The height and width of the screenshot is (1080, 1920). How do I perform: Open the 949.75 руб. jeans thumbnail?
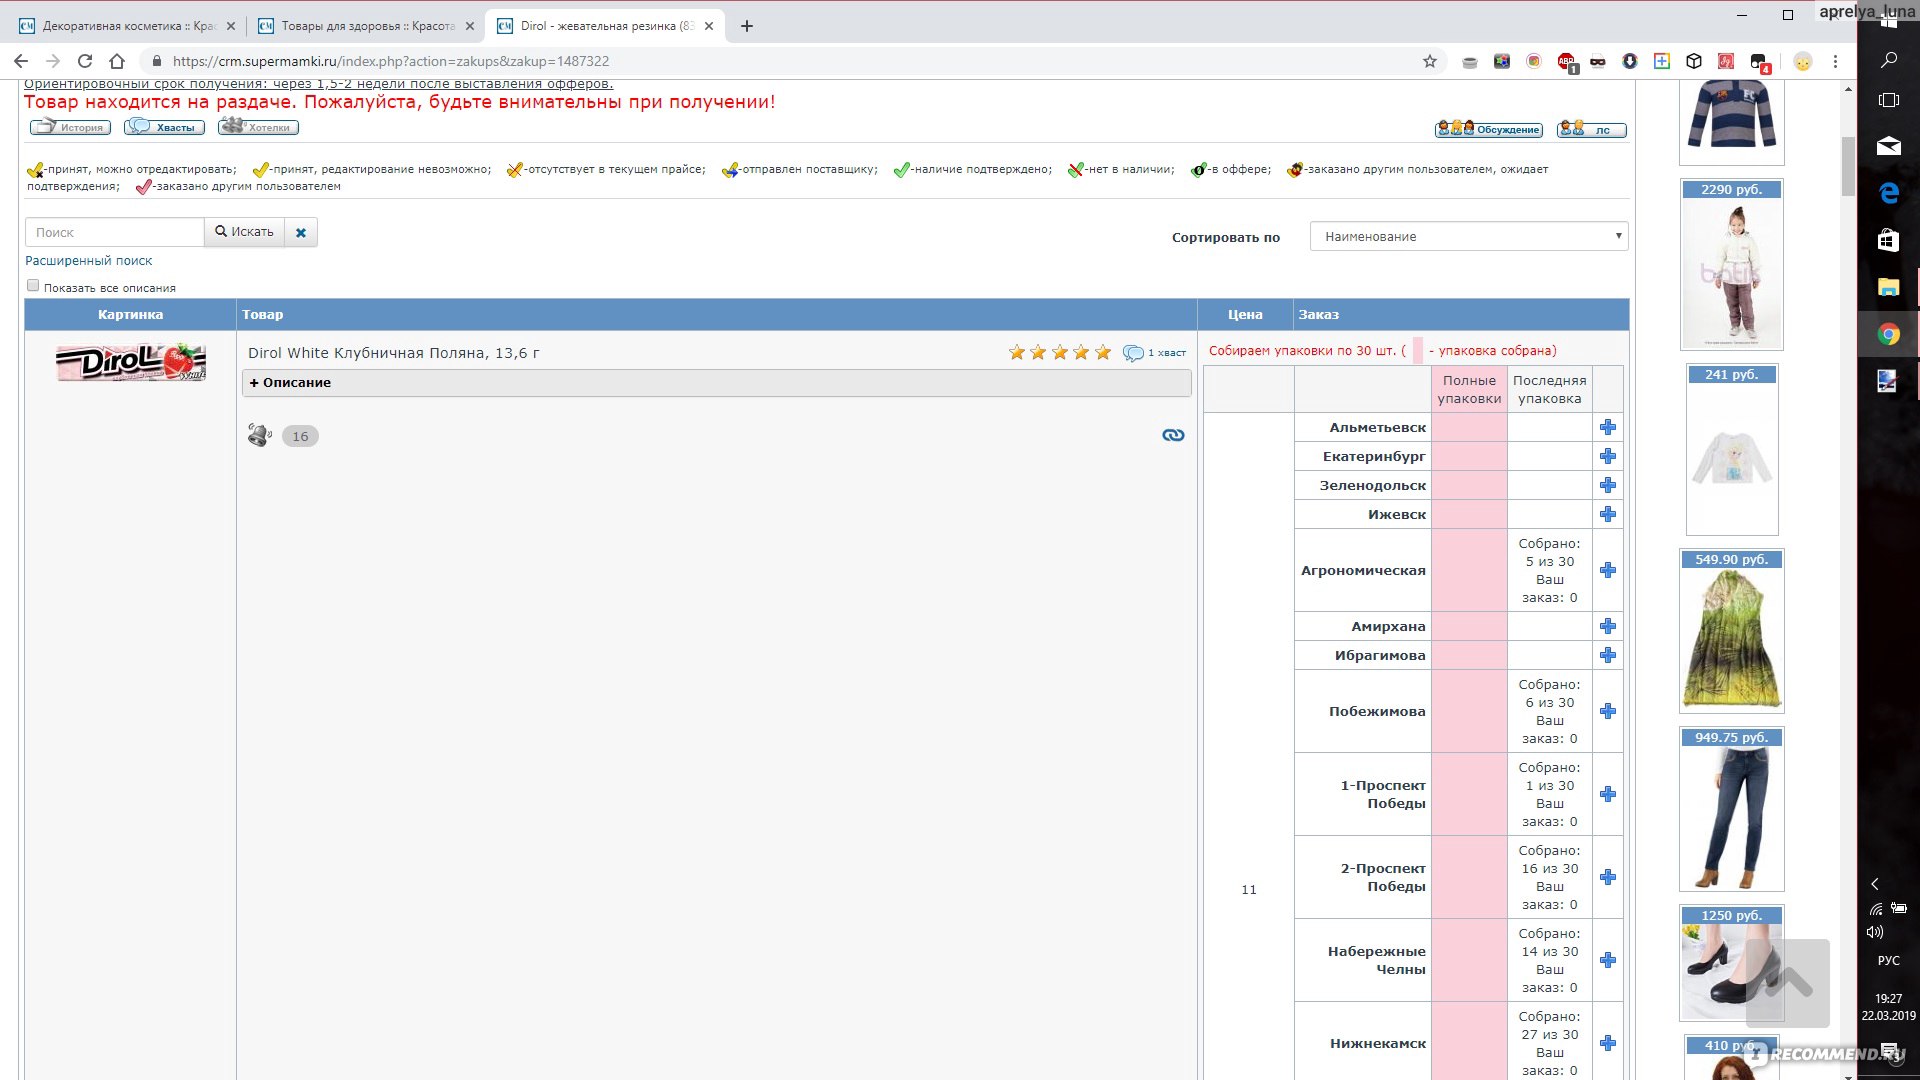[1731, 809]
